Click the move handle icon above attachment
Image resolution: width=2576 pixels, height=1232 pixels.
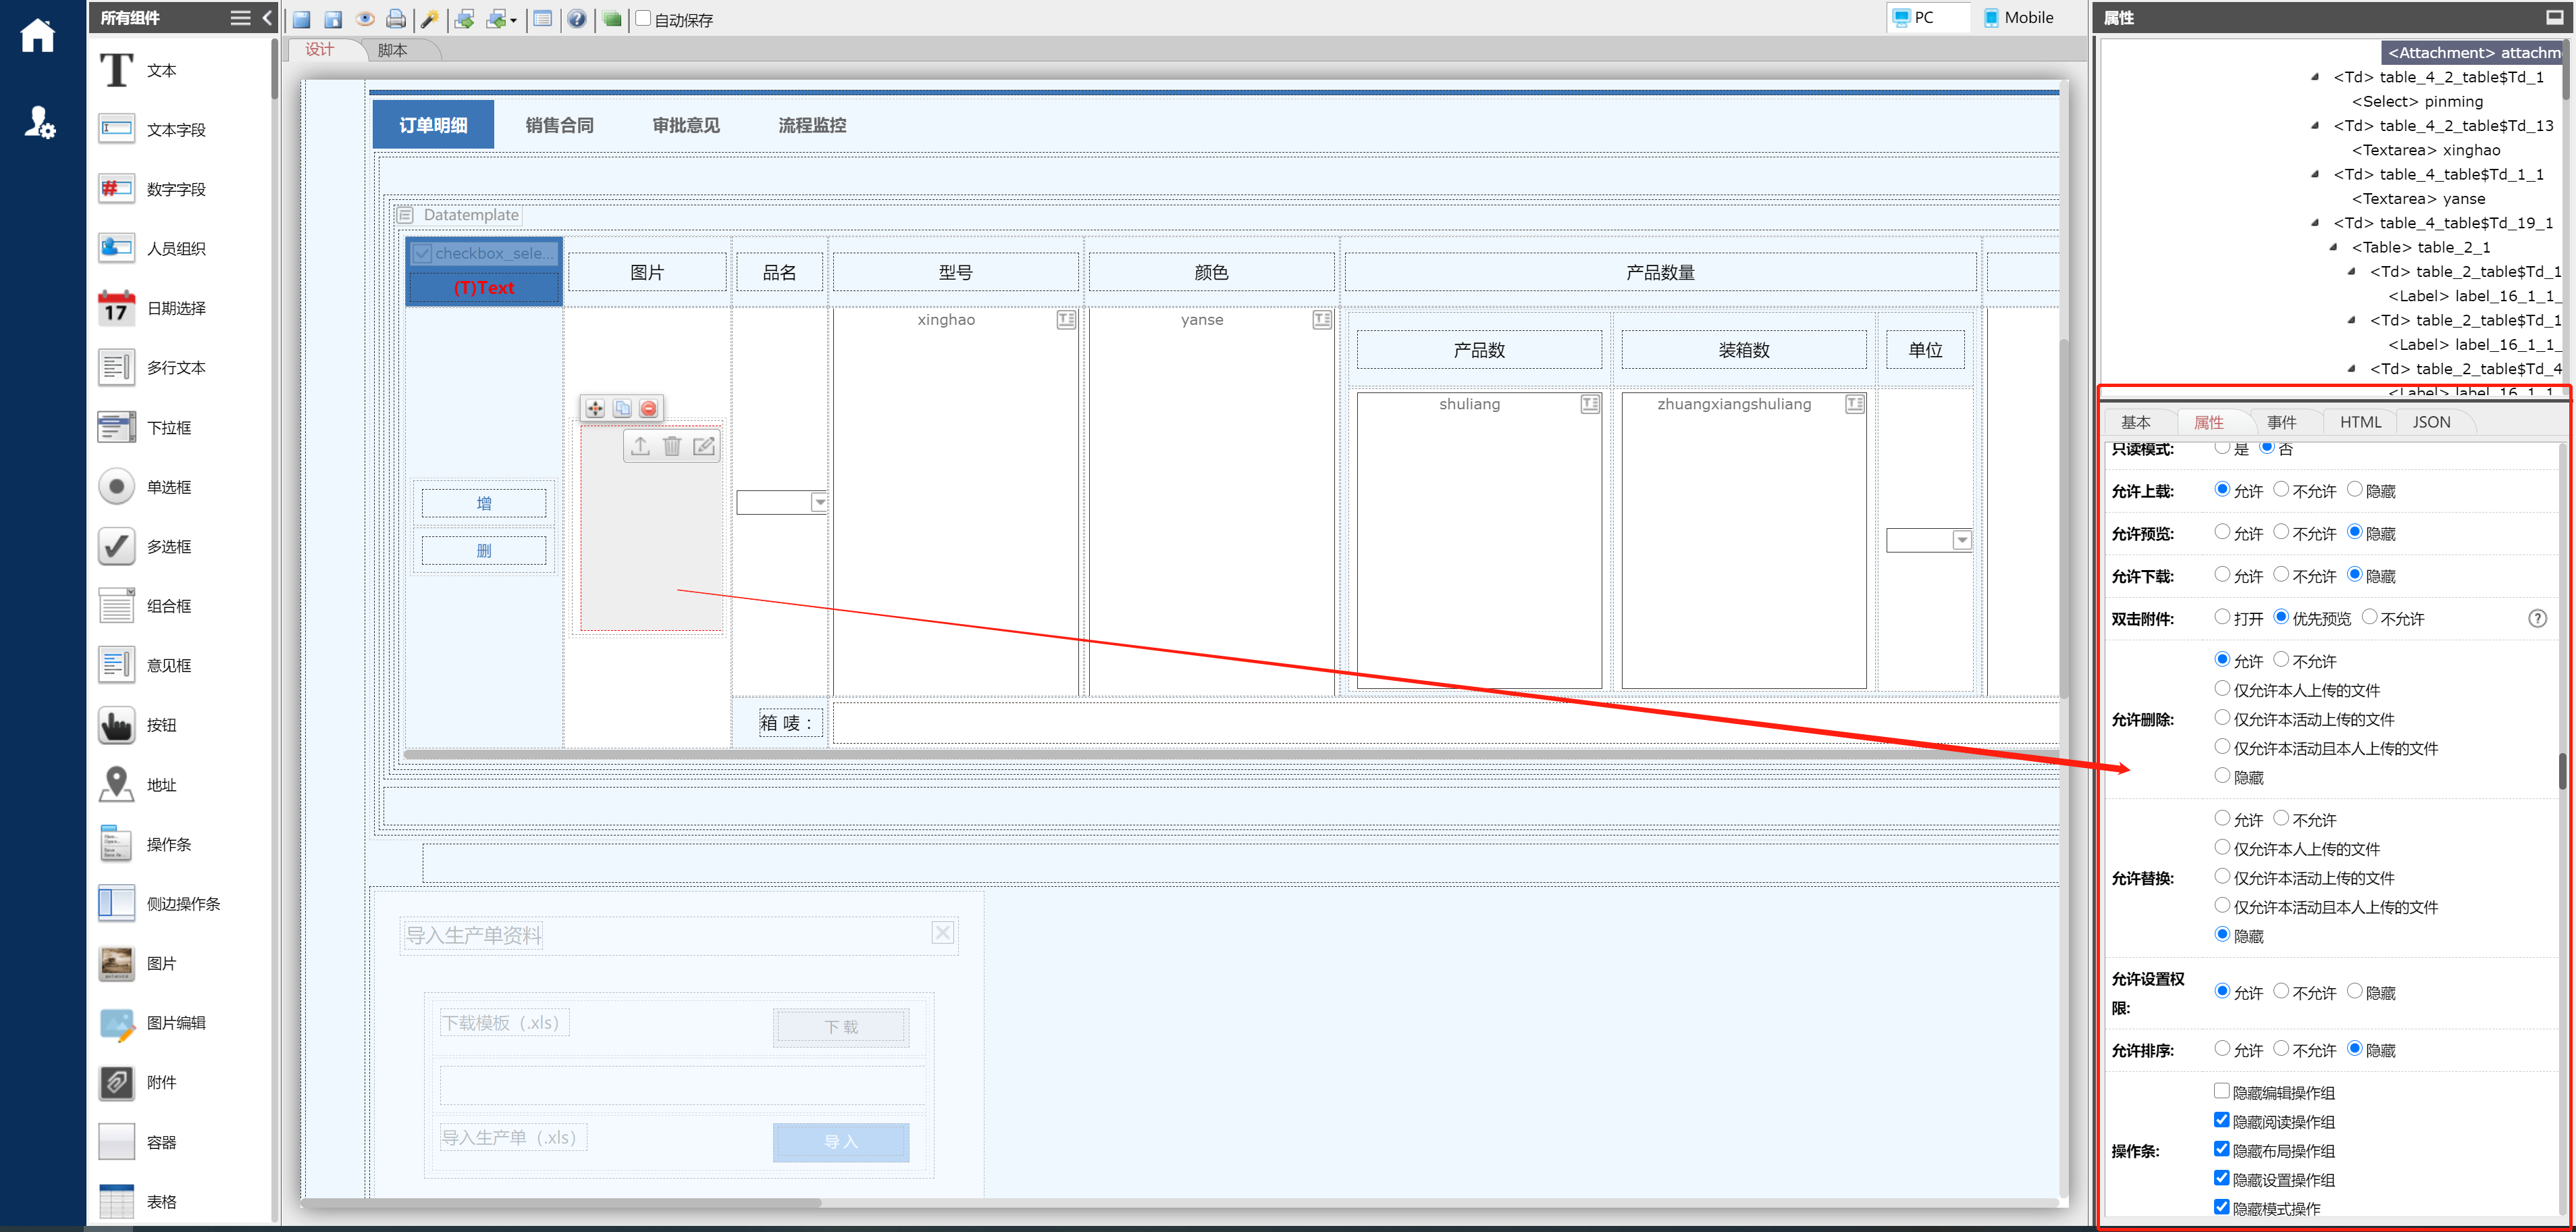(x=595, y=408)
